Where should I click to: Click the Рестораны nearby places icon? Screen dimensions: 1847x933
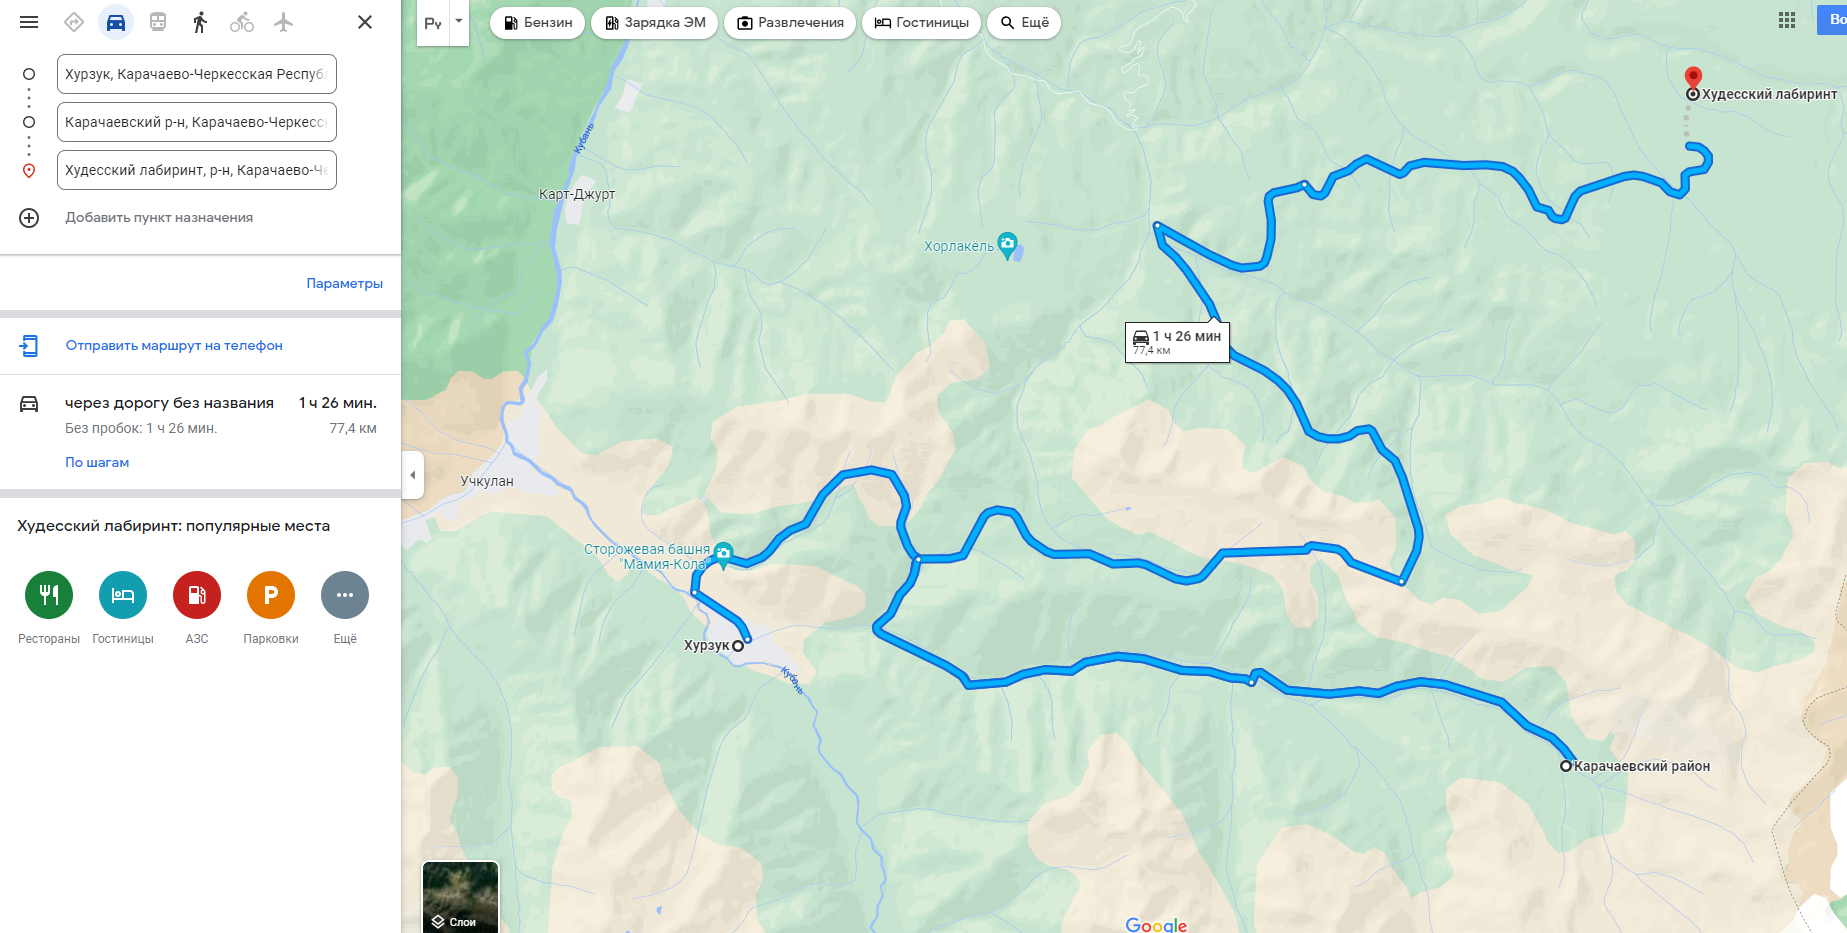pyautogui.click(x=49, y=595)
